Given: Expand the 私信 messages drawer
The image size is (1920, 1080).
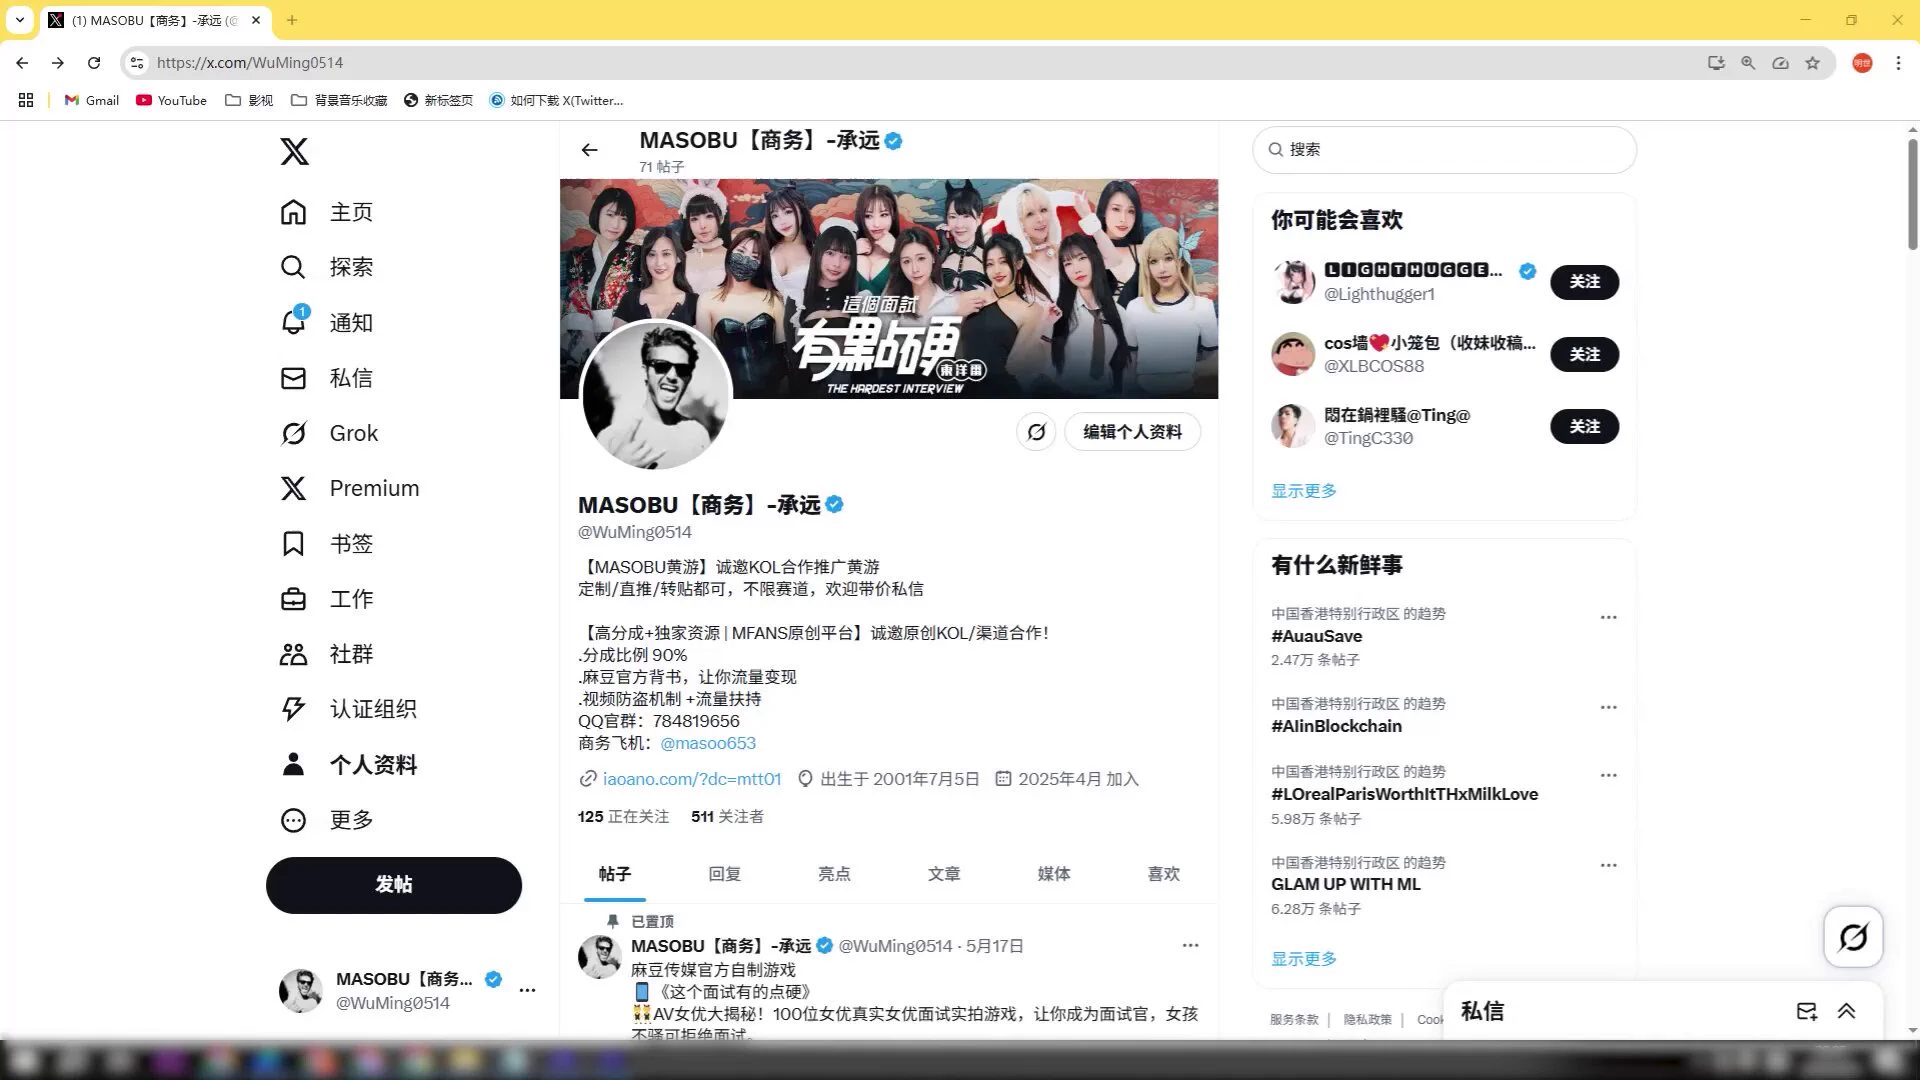Looking at the screenshot, I should click(1846, 1011).
